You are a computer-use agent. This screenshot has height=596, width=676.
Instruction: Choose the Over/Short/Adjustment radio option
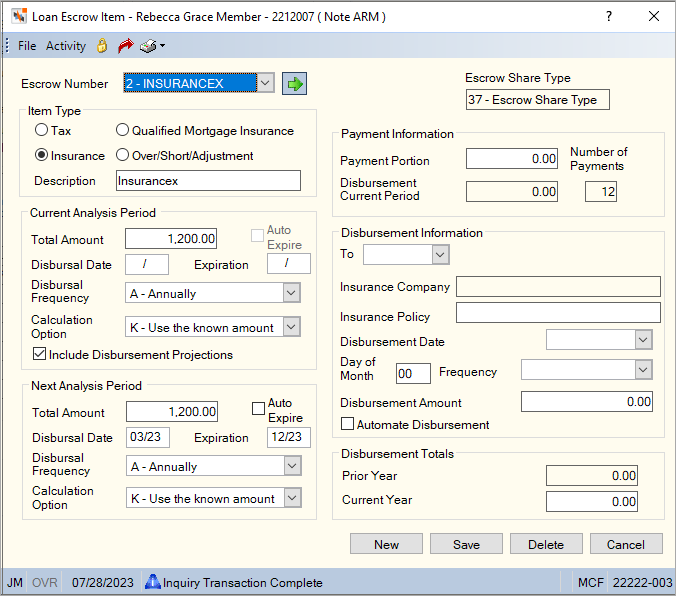[x=122, y=155]
